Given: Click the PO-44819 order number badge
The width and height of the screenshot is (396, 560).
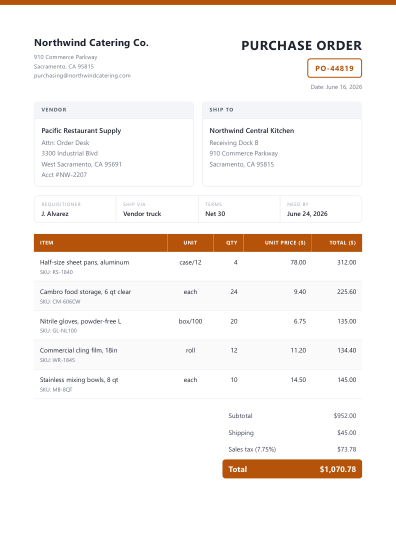Looking at the screenshot, I should 334,68.
